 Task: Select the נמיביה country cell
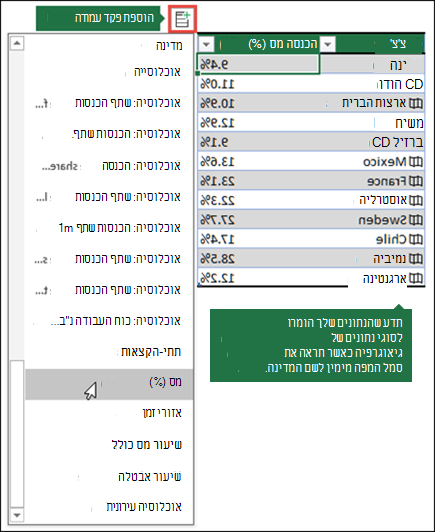point(373,259)
